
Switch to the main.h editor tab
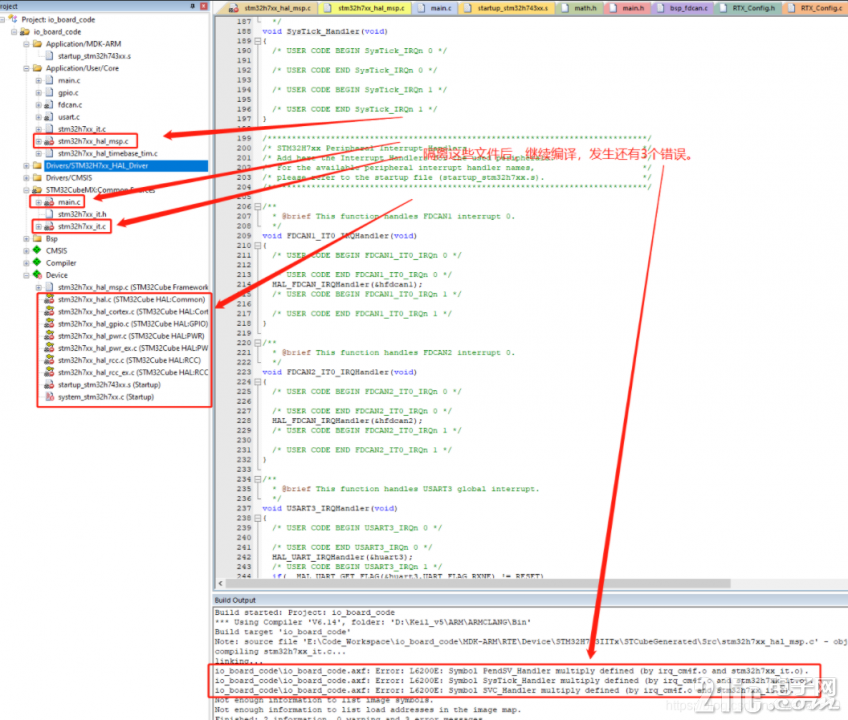click(627, 8)
